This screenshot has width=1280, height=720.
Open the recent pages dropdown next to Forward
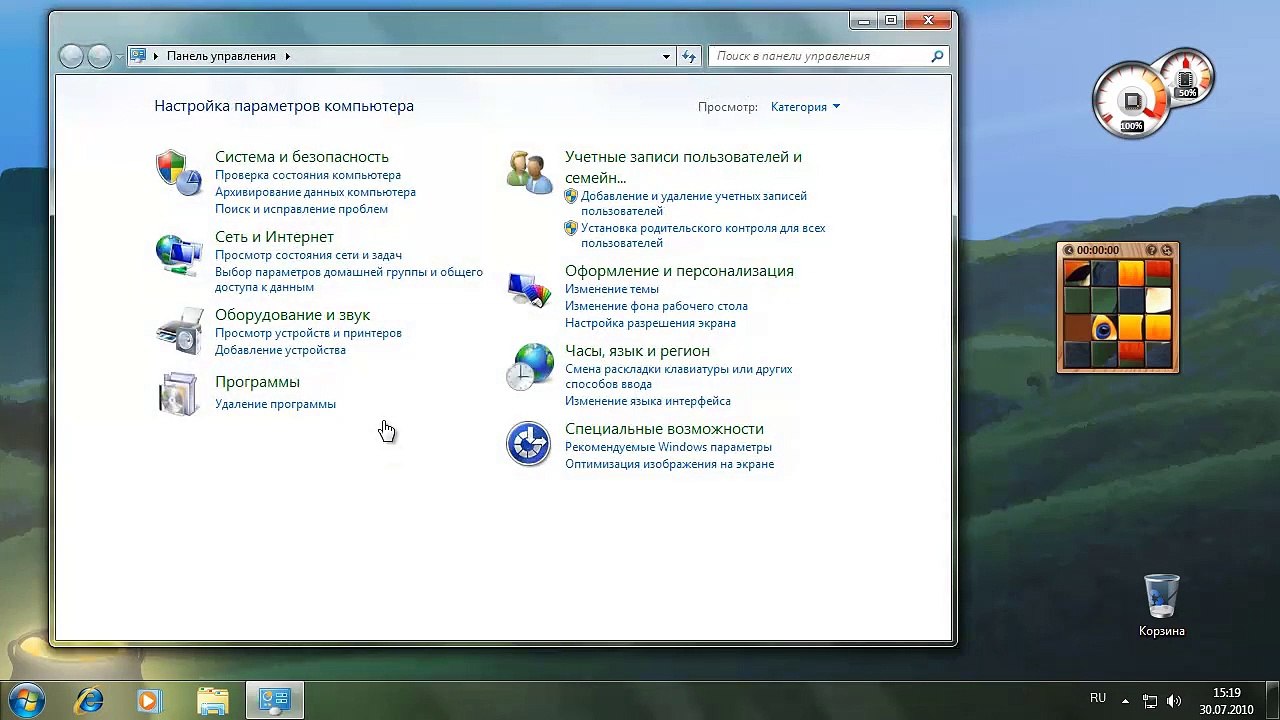[x=119, y=57]
